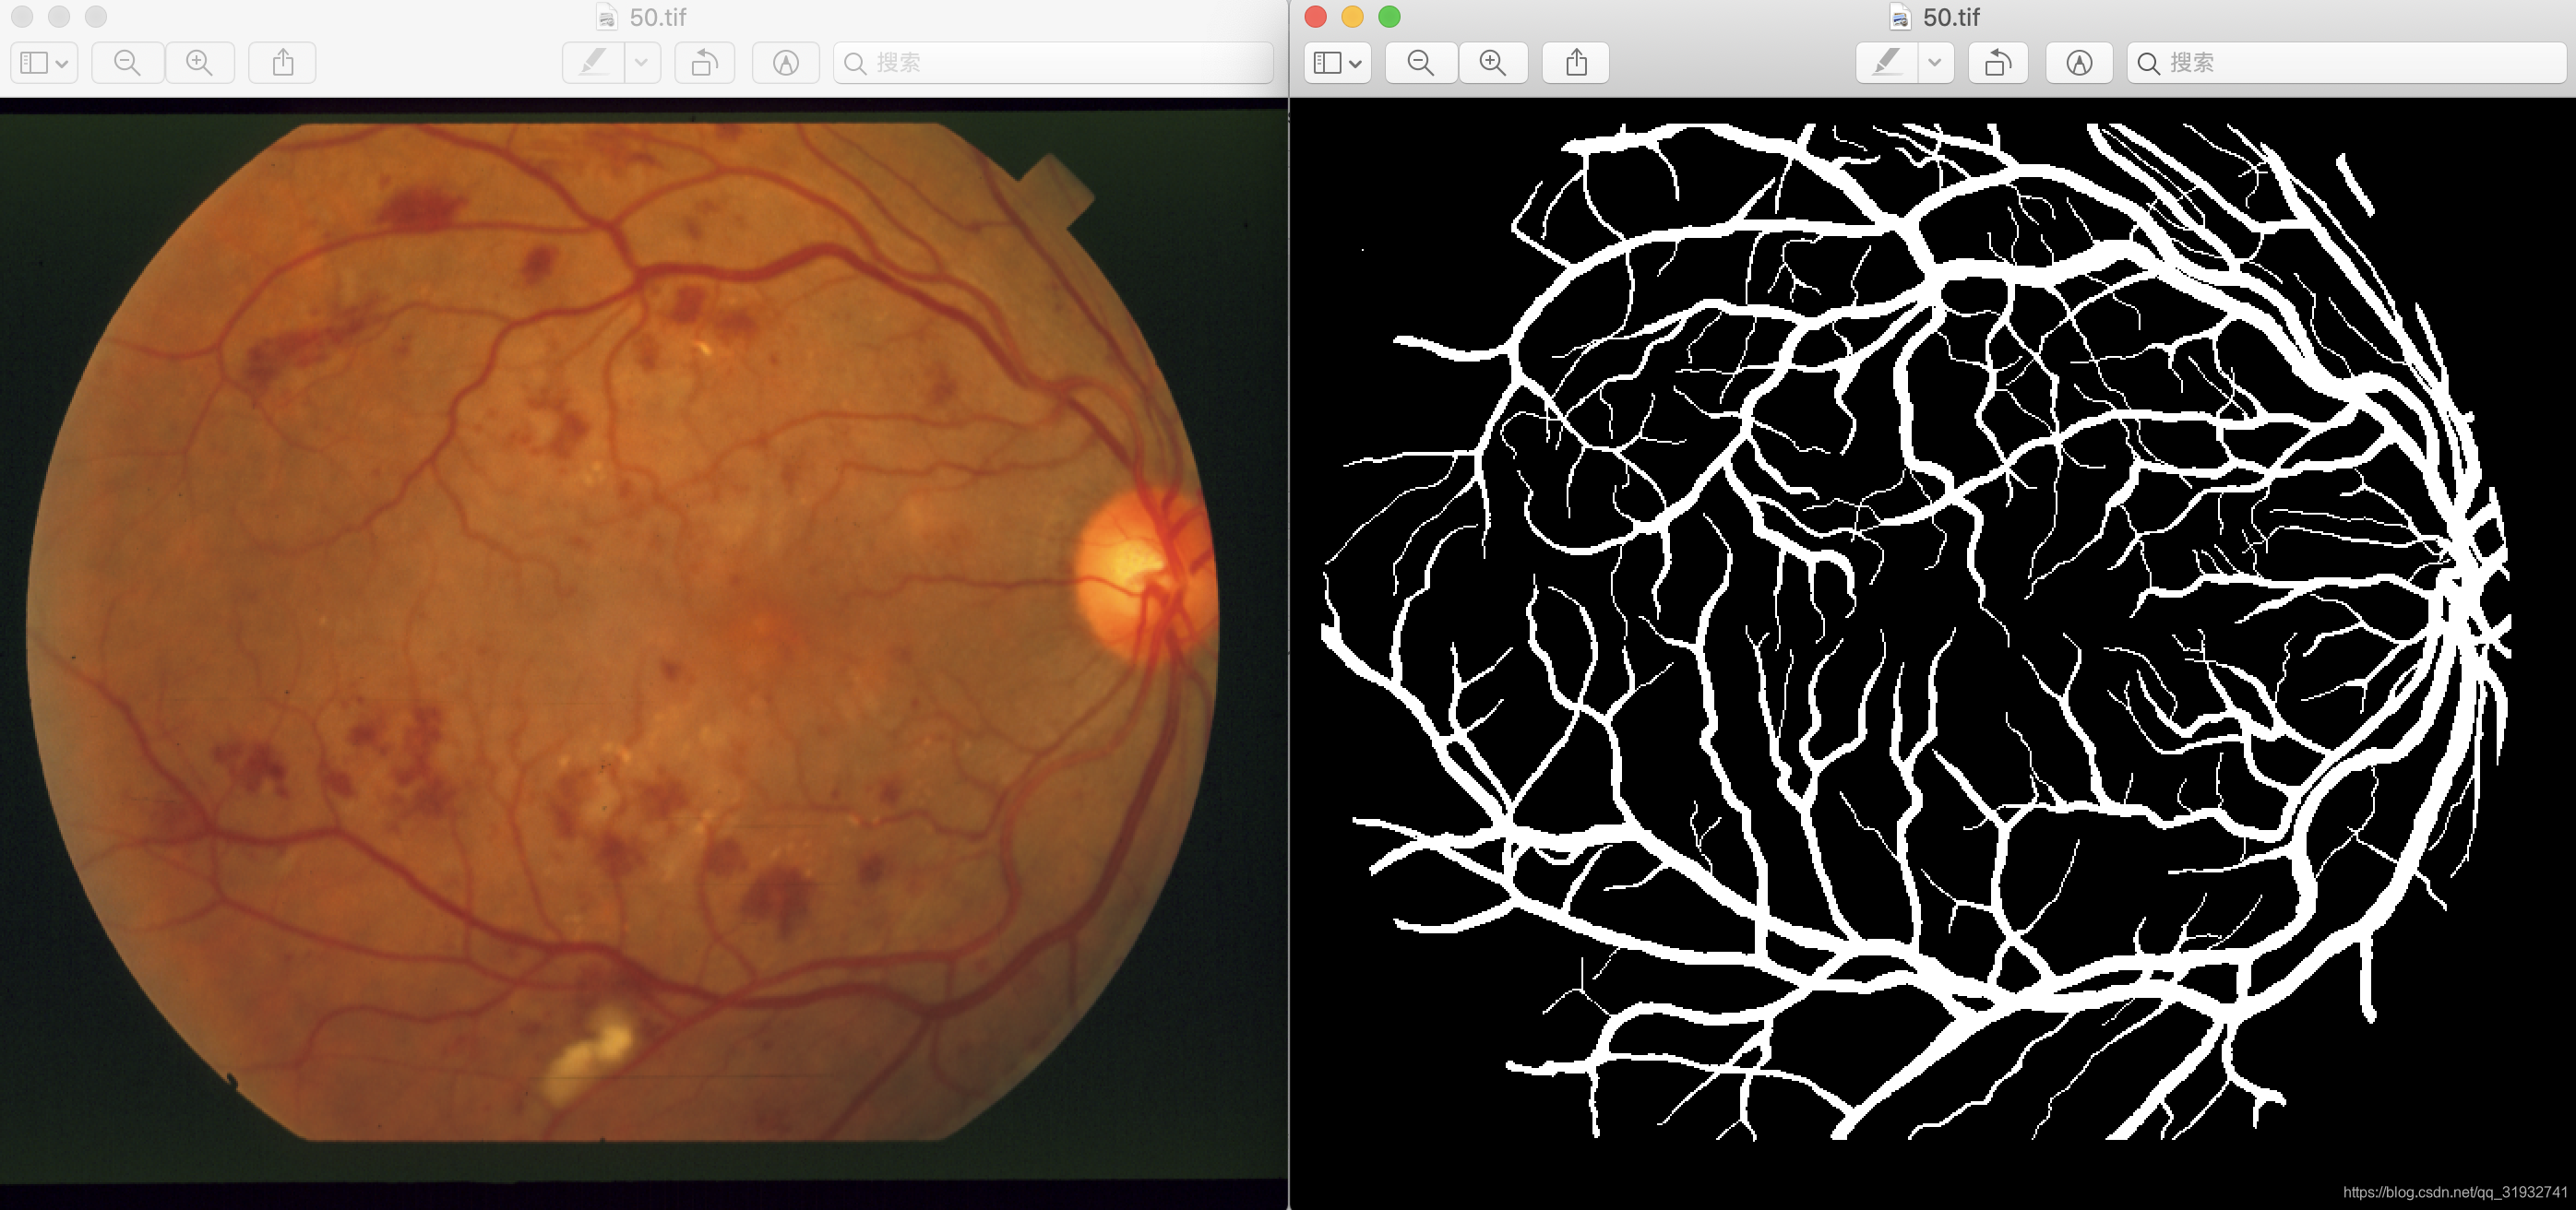Image resolution: width=2576 pixels, height=1210 pixels.
Task: Expand highlight color dropdown in the right window
Action: click(1935, 63)
